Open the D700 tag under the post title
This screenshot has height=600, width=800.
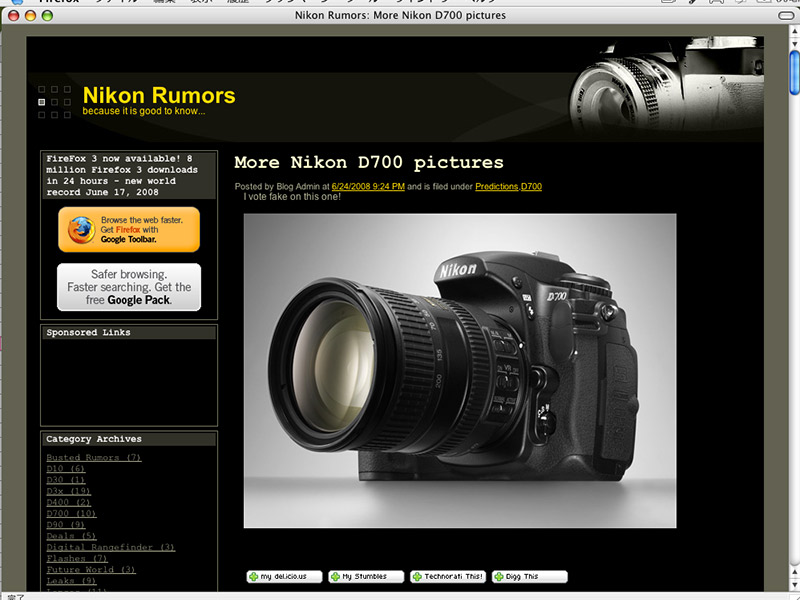coord(531,187)
